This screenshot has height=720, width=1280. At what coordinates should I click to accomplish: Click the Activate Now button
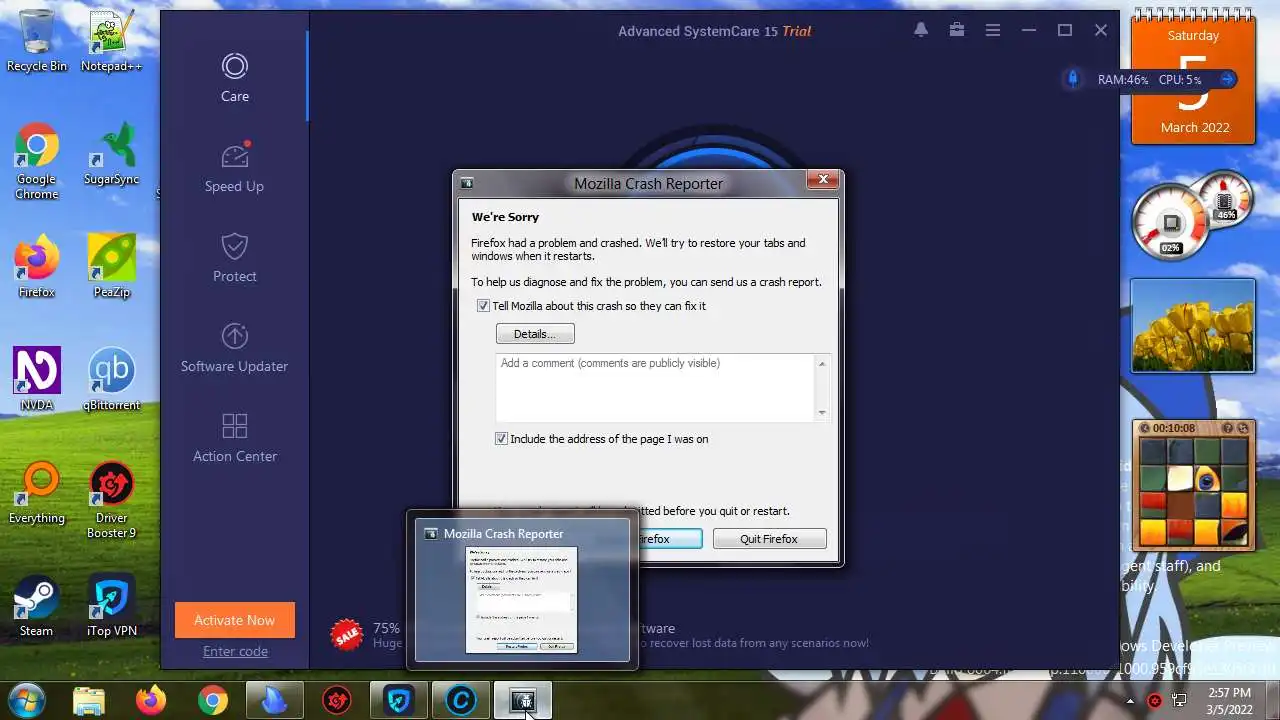[235, 620]
